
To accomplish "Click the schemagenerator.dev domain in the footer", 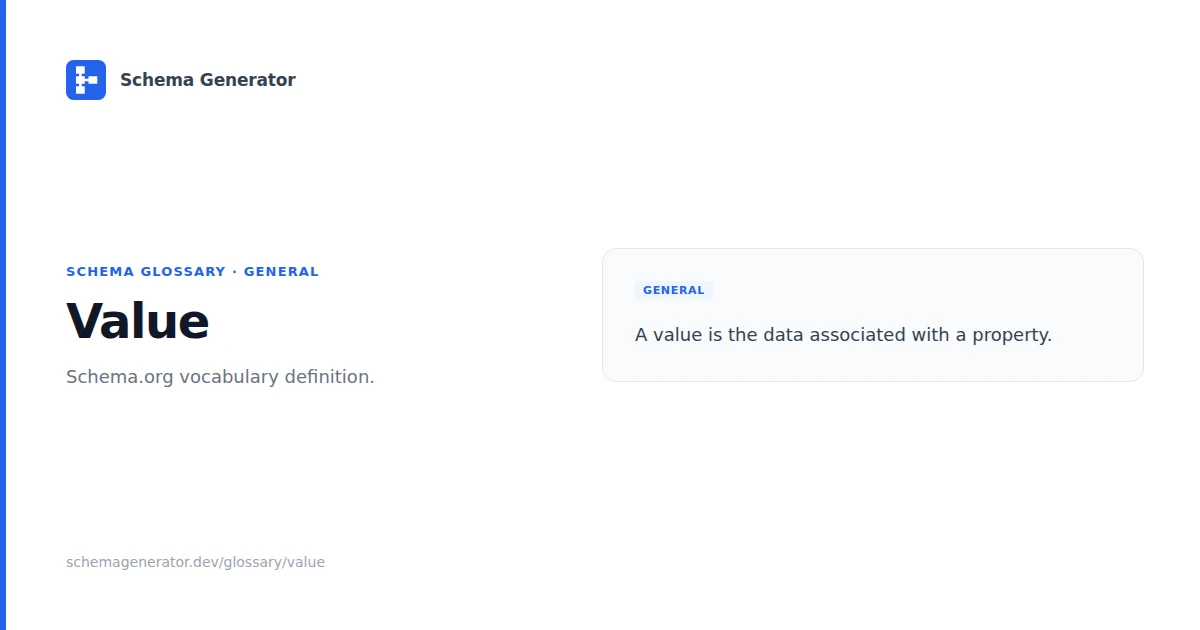I will [x=142, y=562].
